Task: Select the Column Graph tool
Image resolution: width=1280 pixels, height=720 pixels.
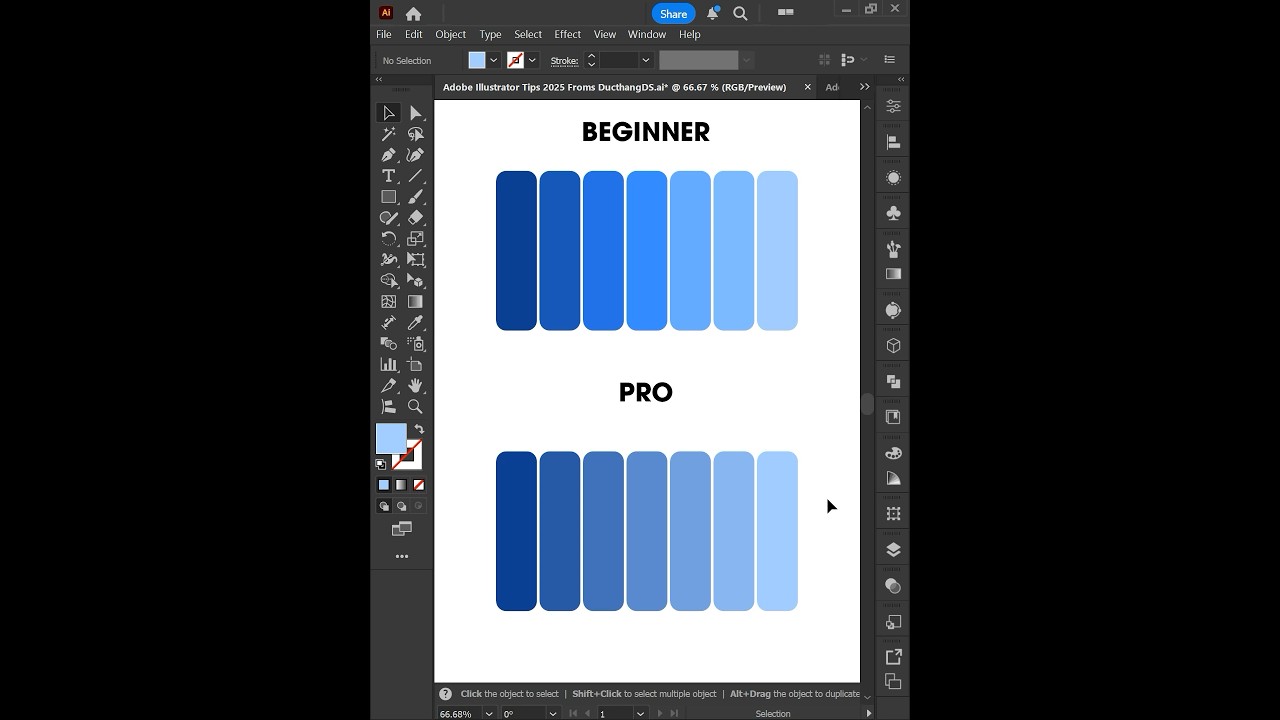Action: point(389,365)
